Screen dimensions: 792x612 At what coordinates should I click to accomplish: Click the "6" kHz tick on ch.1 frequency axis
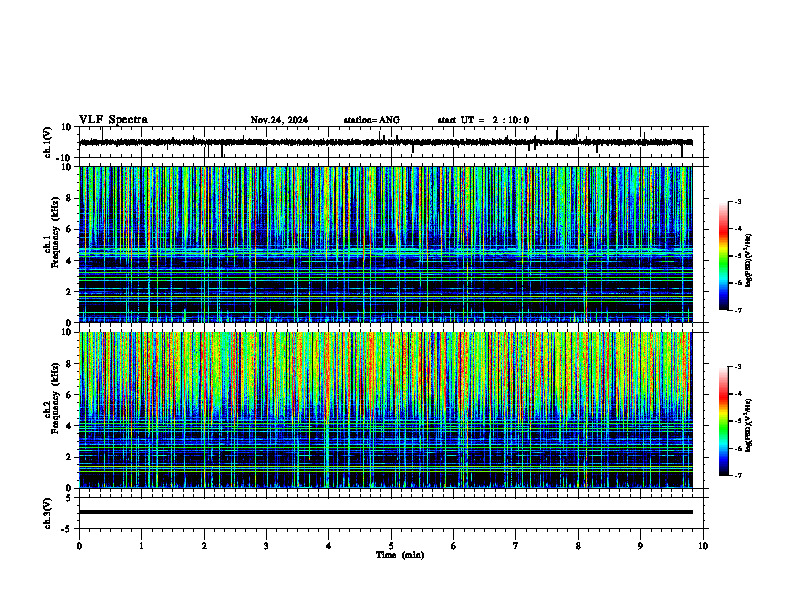pos(70,230)
